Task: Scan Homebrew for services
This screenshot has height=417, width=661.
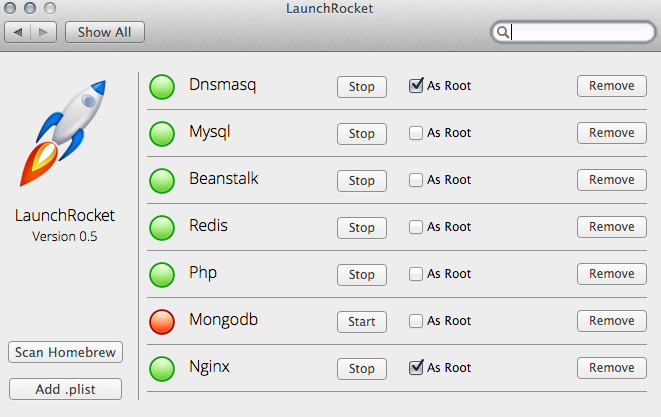Action: coord(66,352)
